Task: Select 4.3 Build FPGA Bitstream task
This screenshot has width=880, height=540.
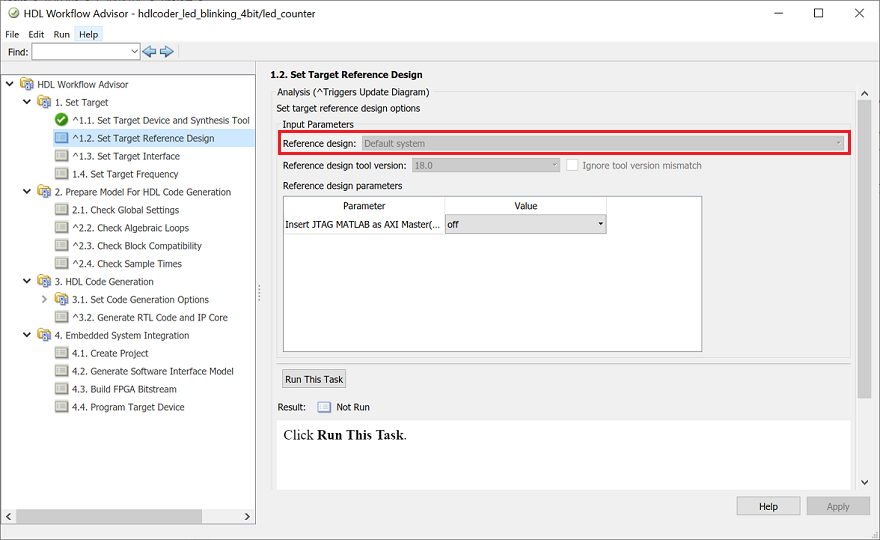Action: click(x=124, y=389)
